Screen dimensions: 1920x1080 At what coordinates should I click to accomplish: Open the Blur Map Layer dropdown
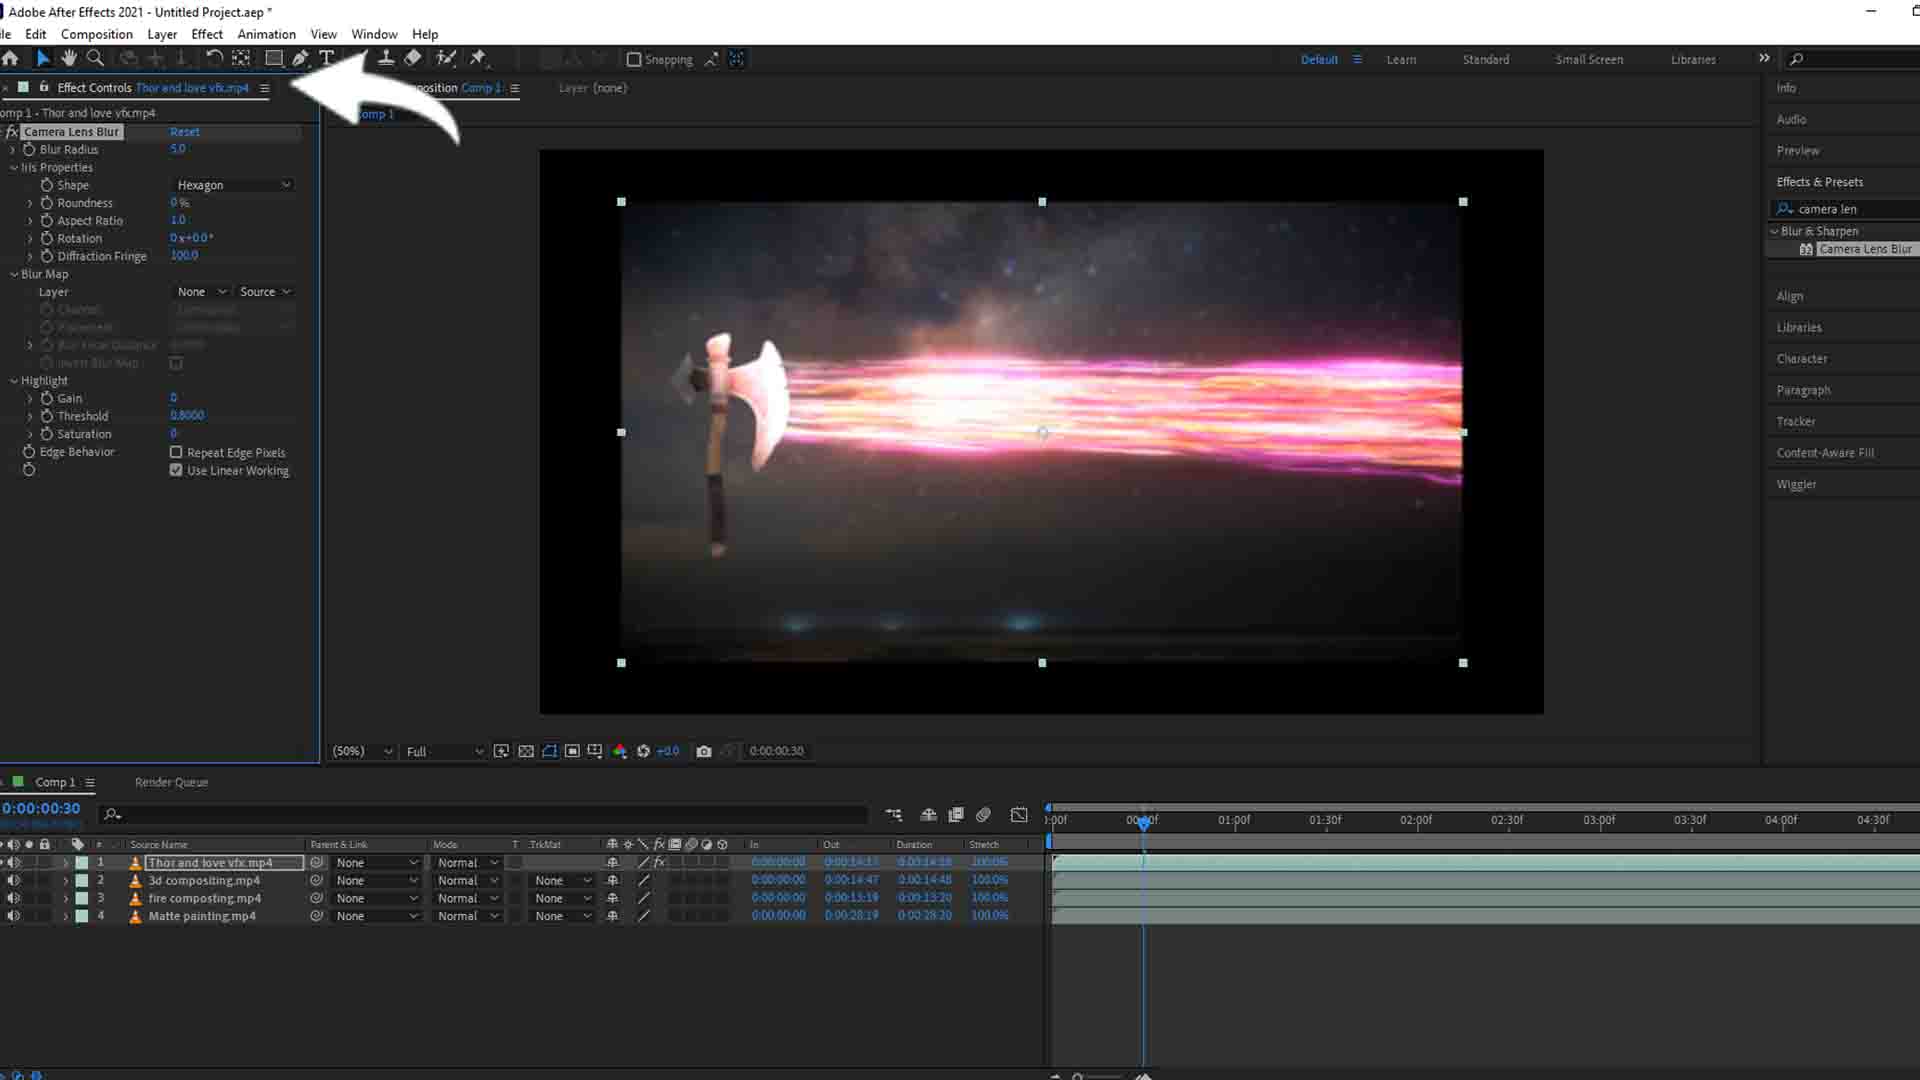coord(199,291)
